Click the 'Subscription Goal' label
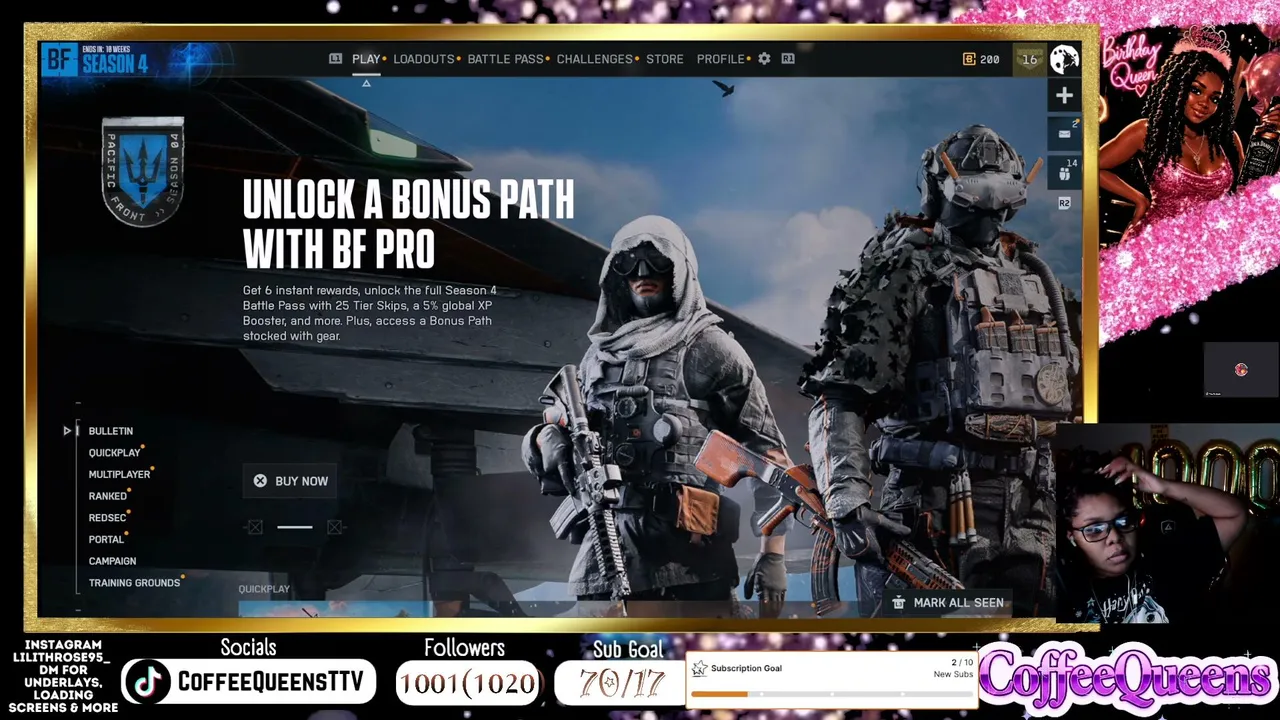 point(746,668)
